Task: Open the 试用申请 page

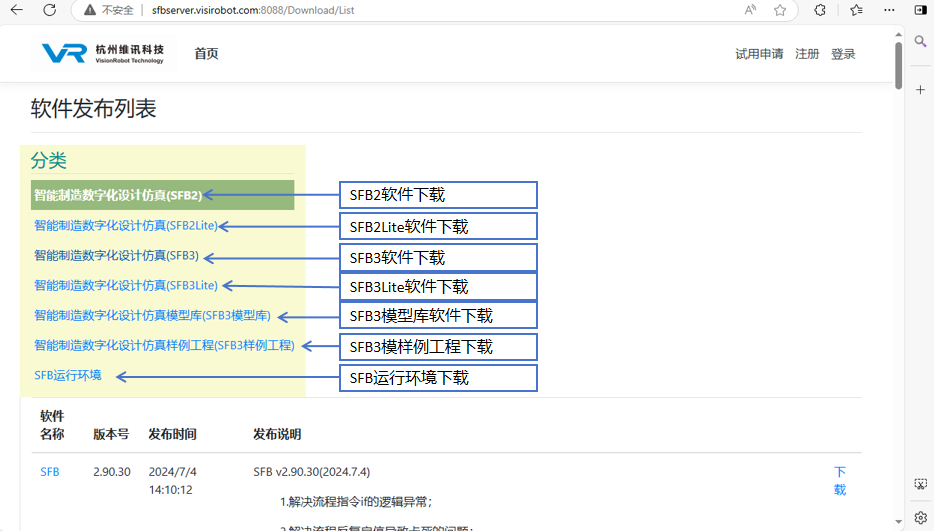Action: coord(759,54)
